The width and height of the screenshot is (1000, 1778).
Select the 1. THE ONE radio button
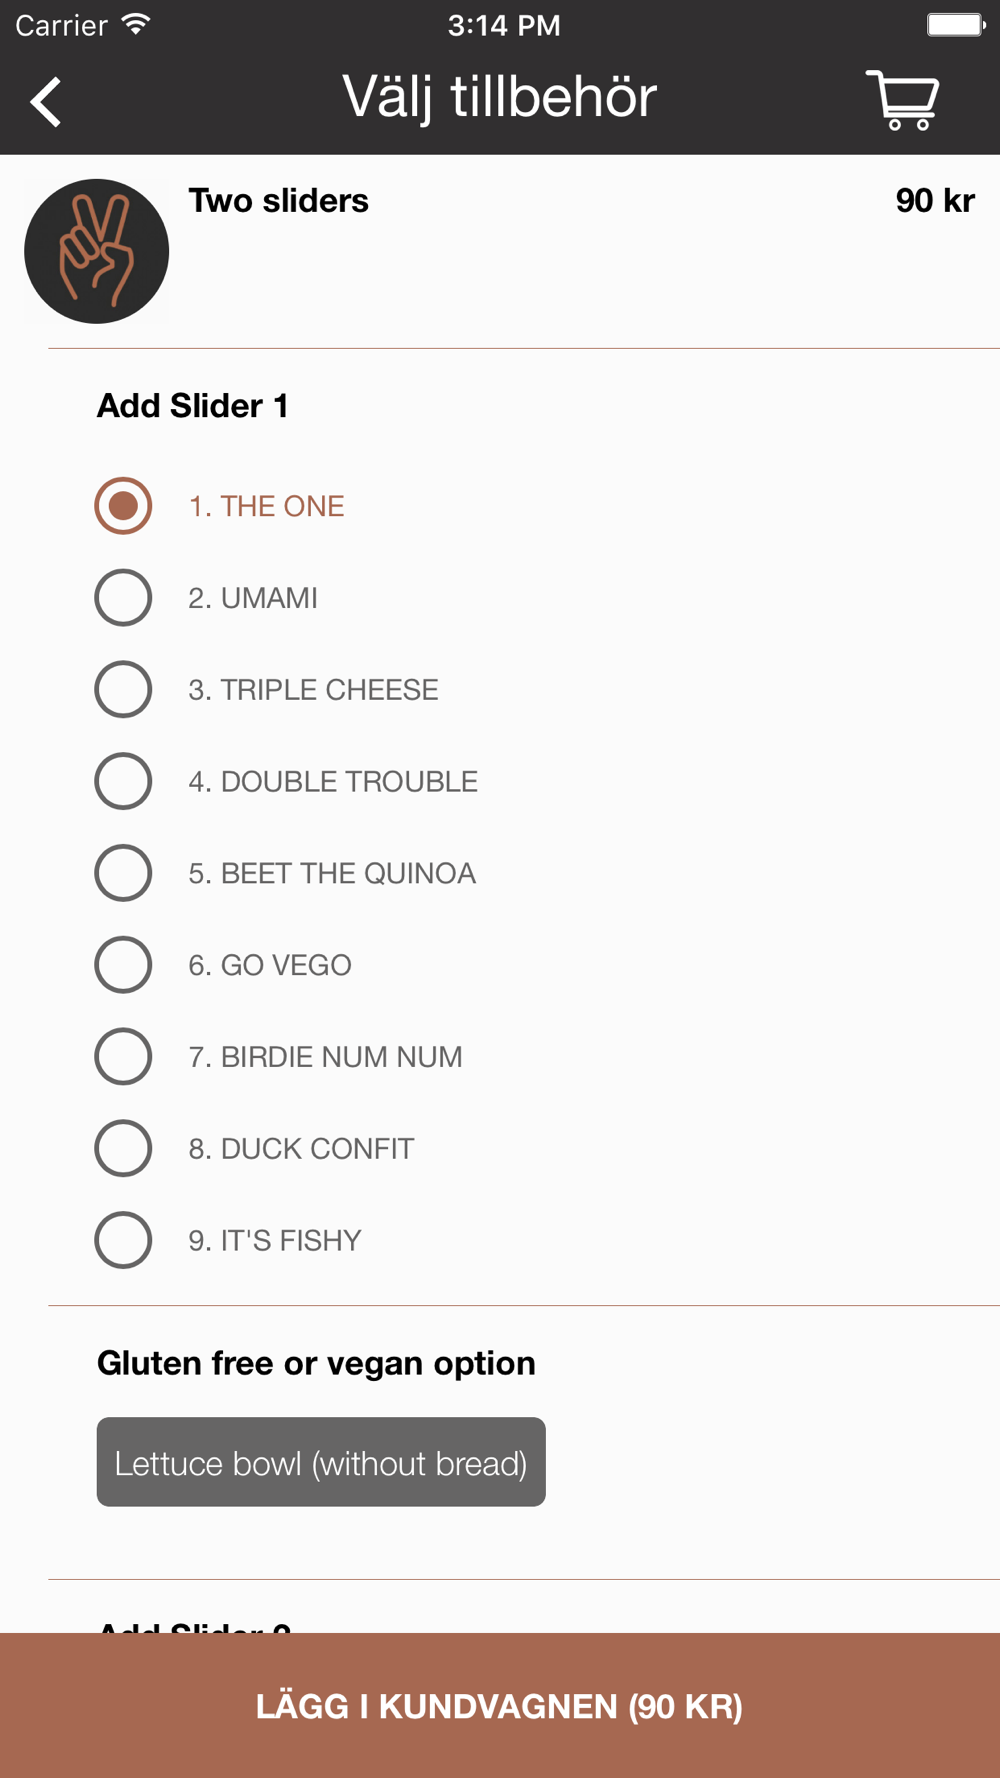123,506
